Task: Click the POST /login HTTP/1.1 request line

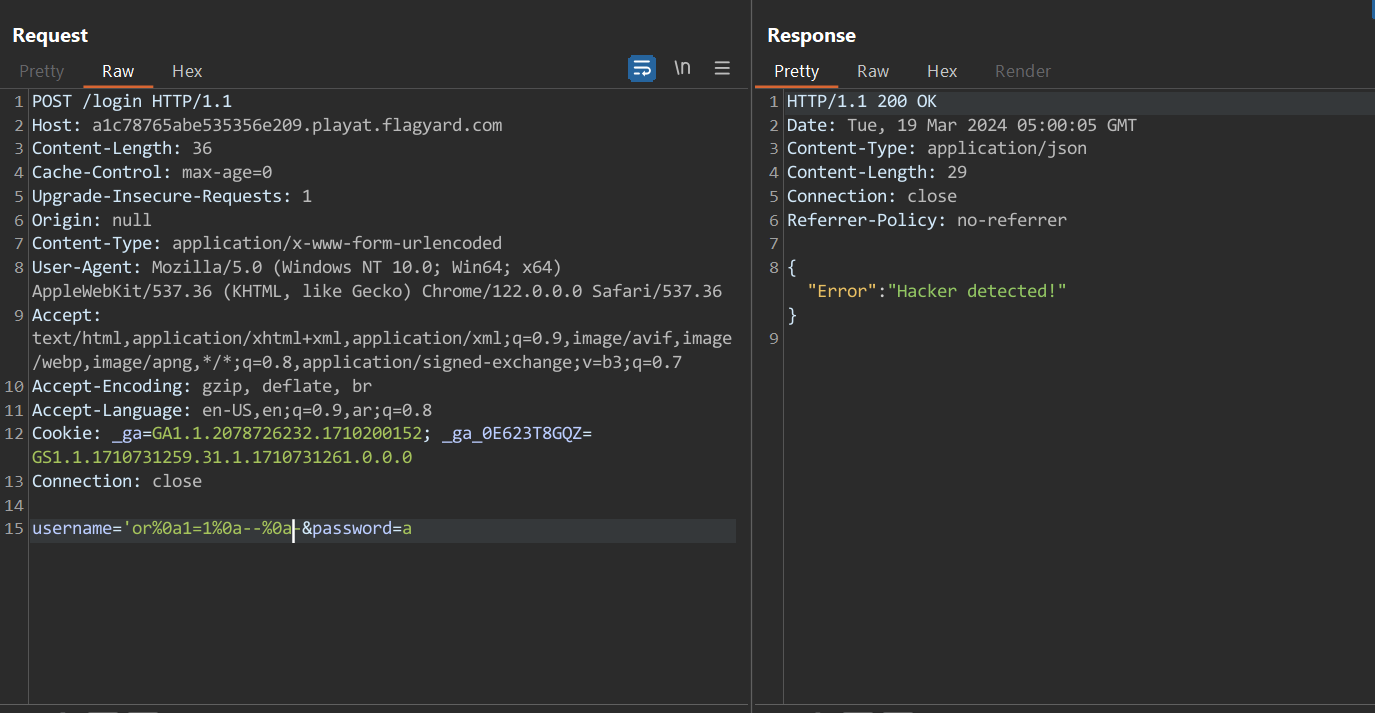Action: tap(132, 102)
